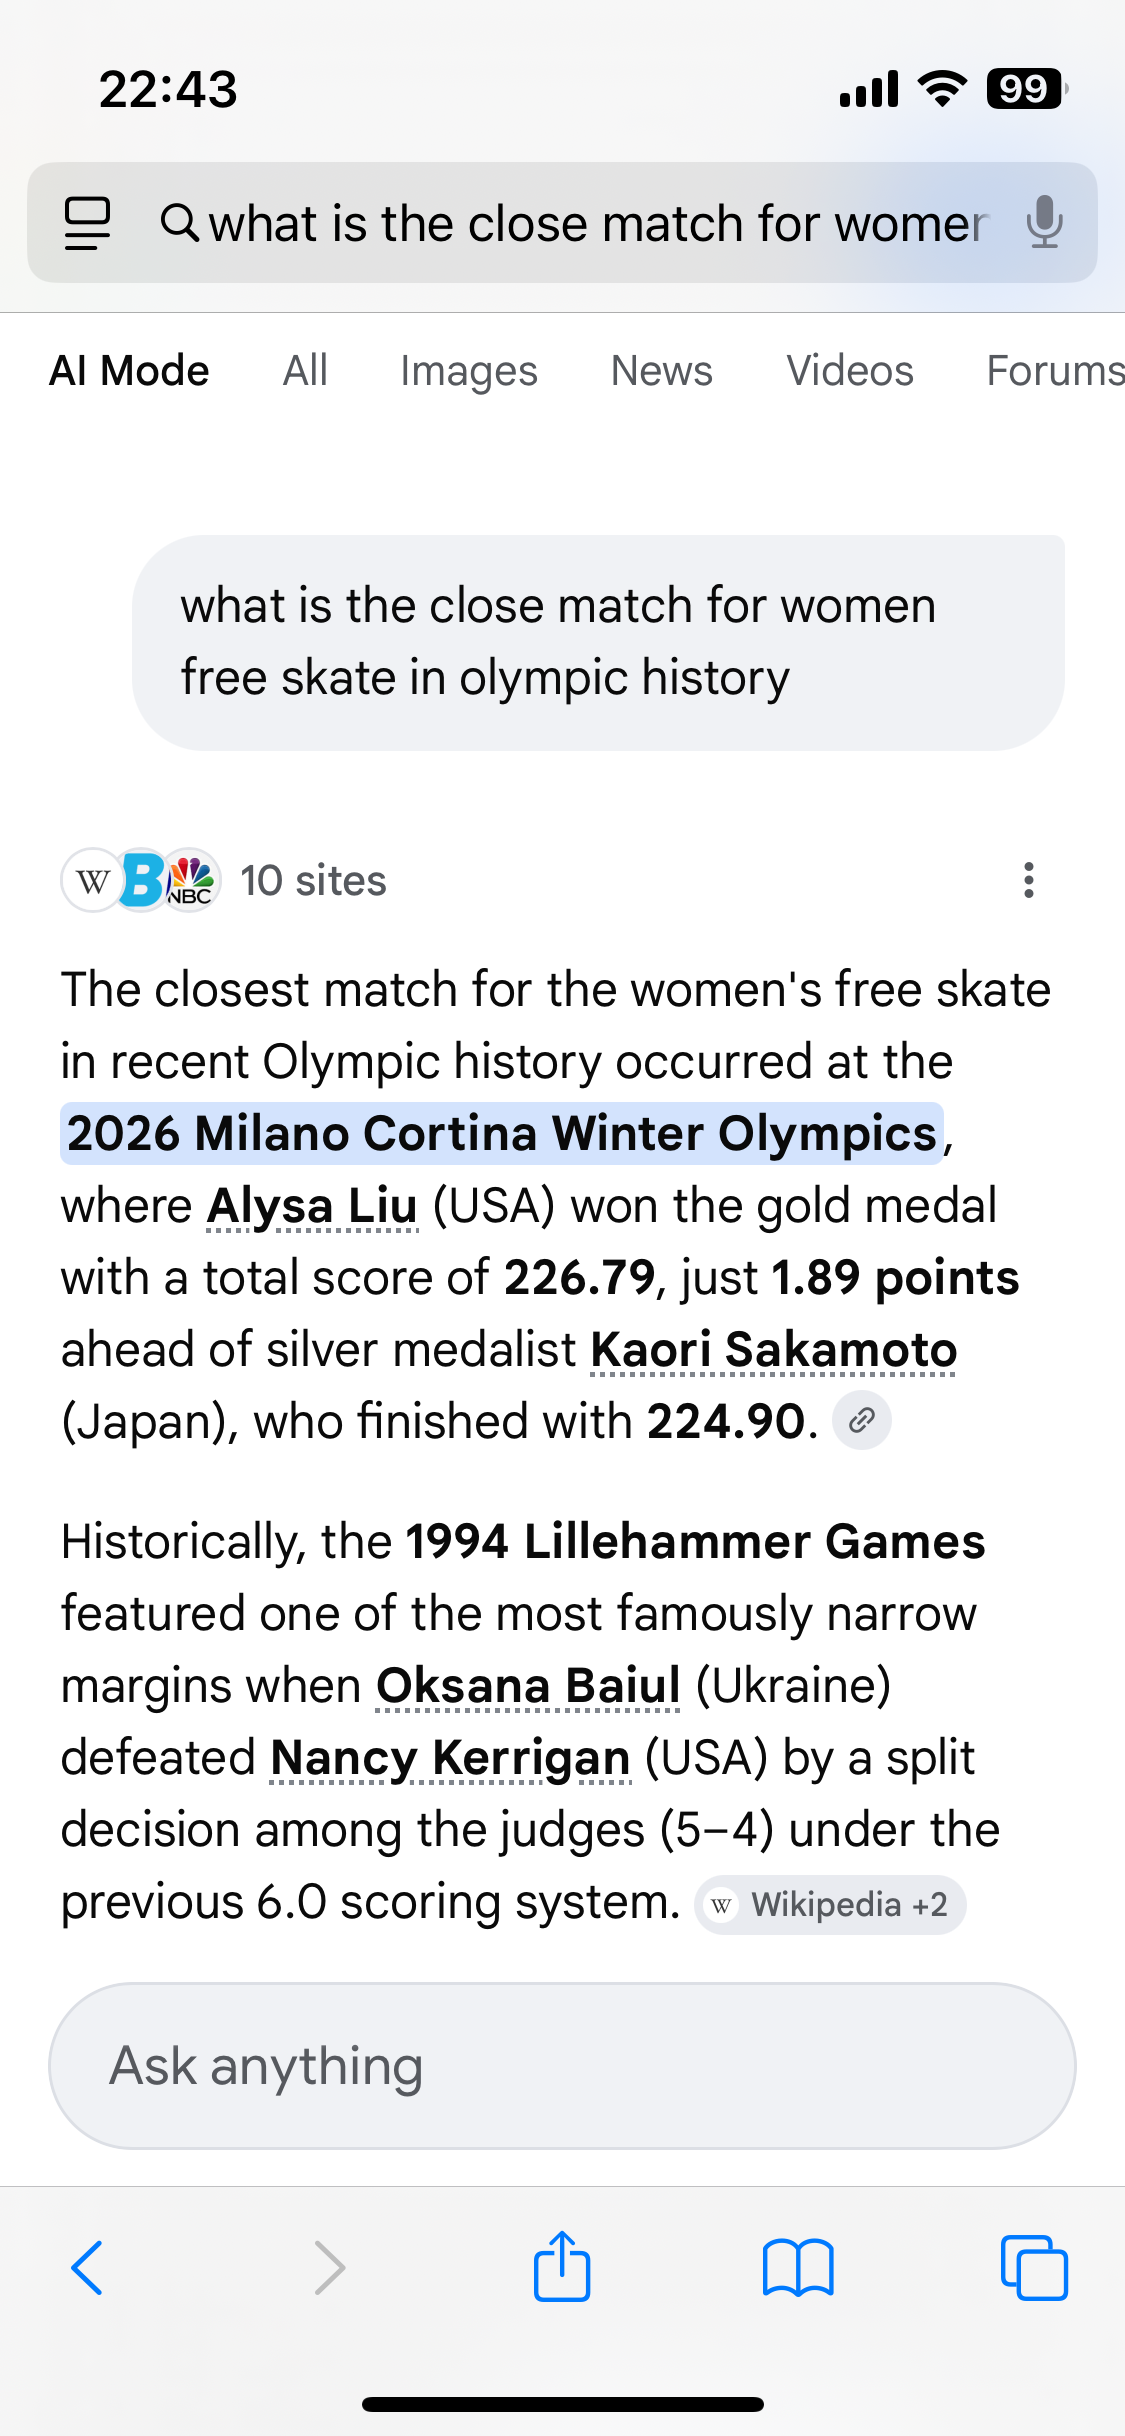Viewport: 1125px width, 2436px height.
Task: Tap the stacked source site icons
Action: (141, 880)
